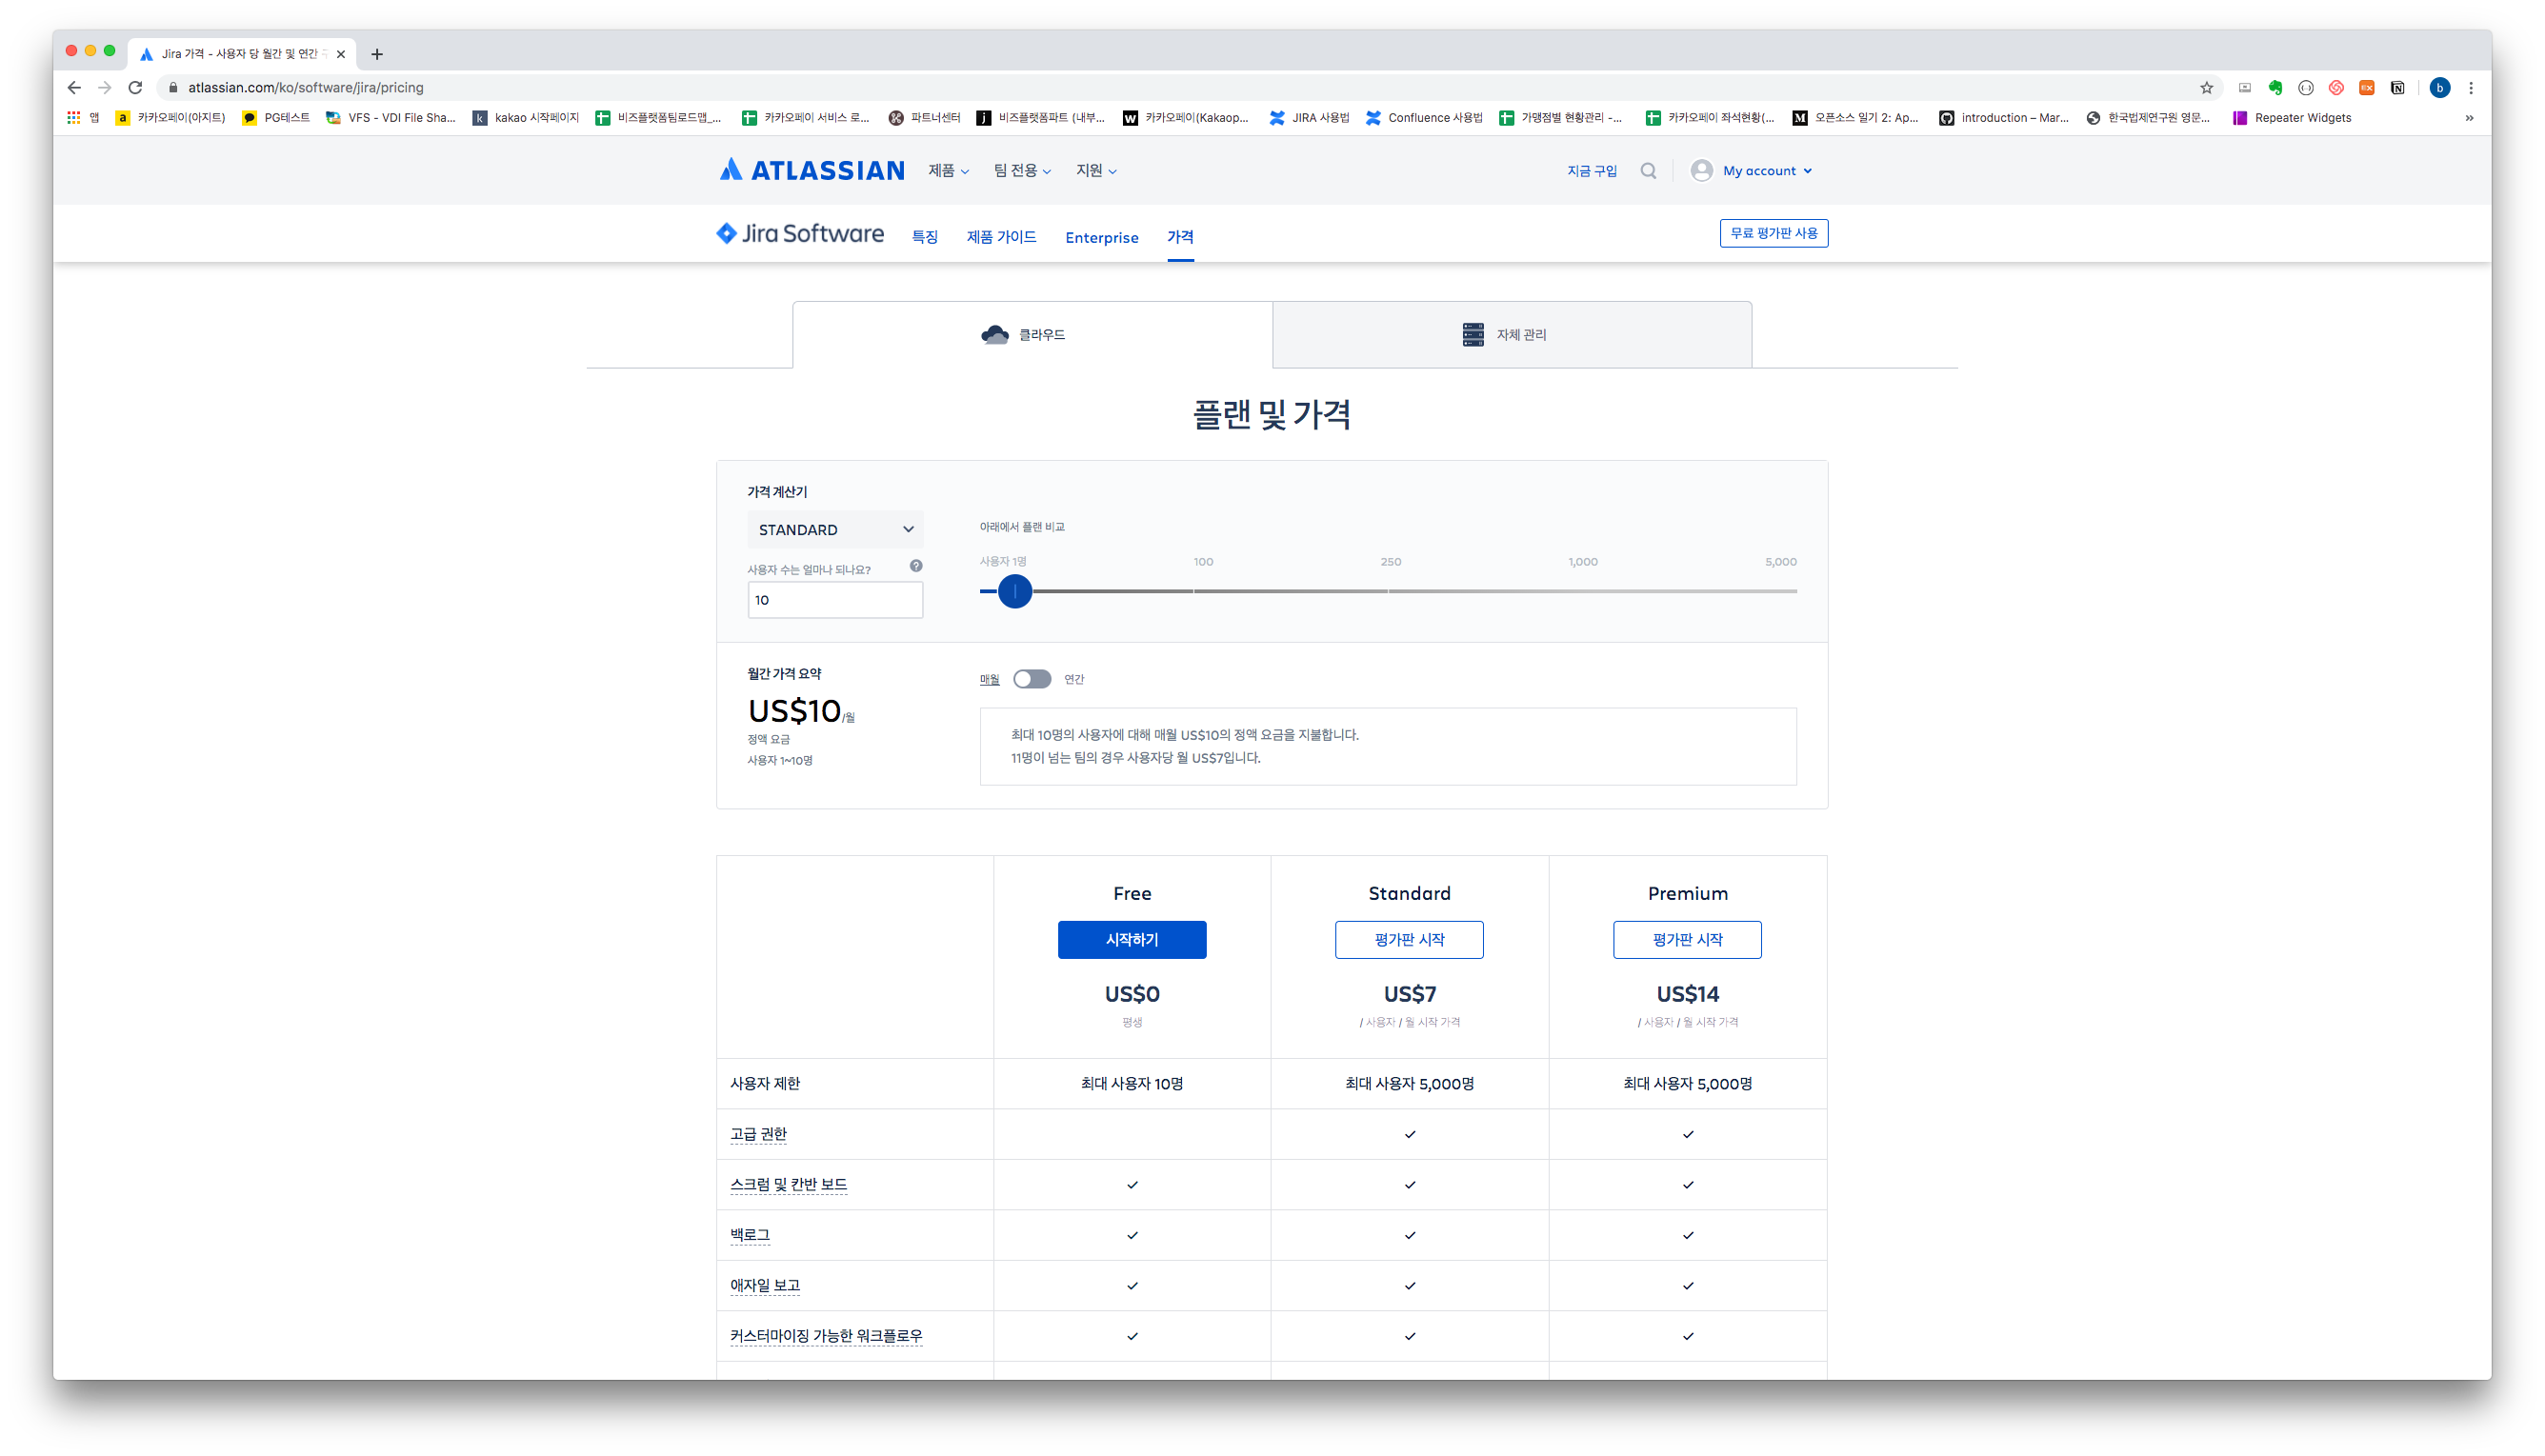
Task: Click the user count slider handle
Action: click(x=1014, y=592)
